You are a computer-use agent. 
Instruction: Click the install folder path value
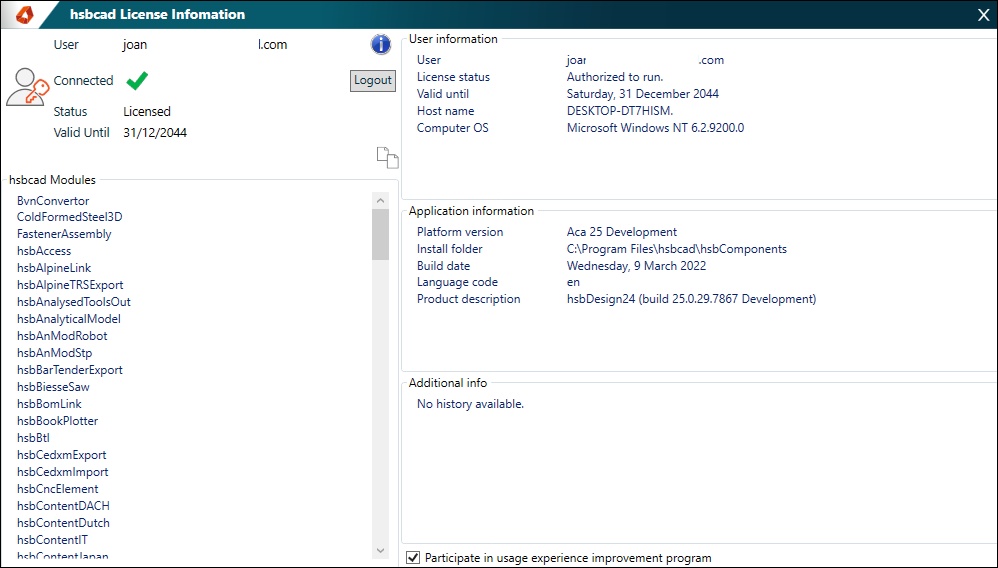click(677, 249)
